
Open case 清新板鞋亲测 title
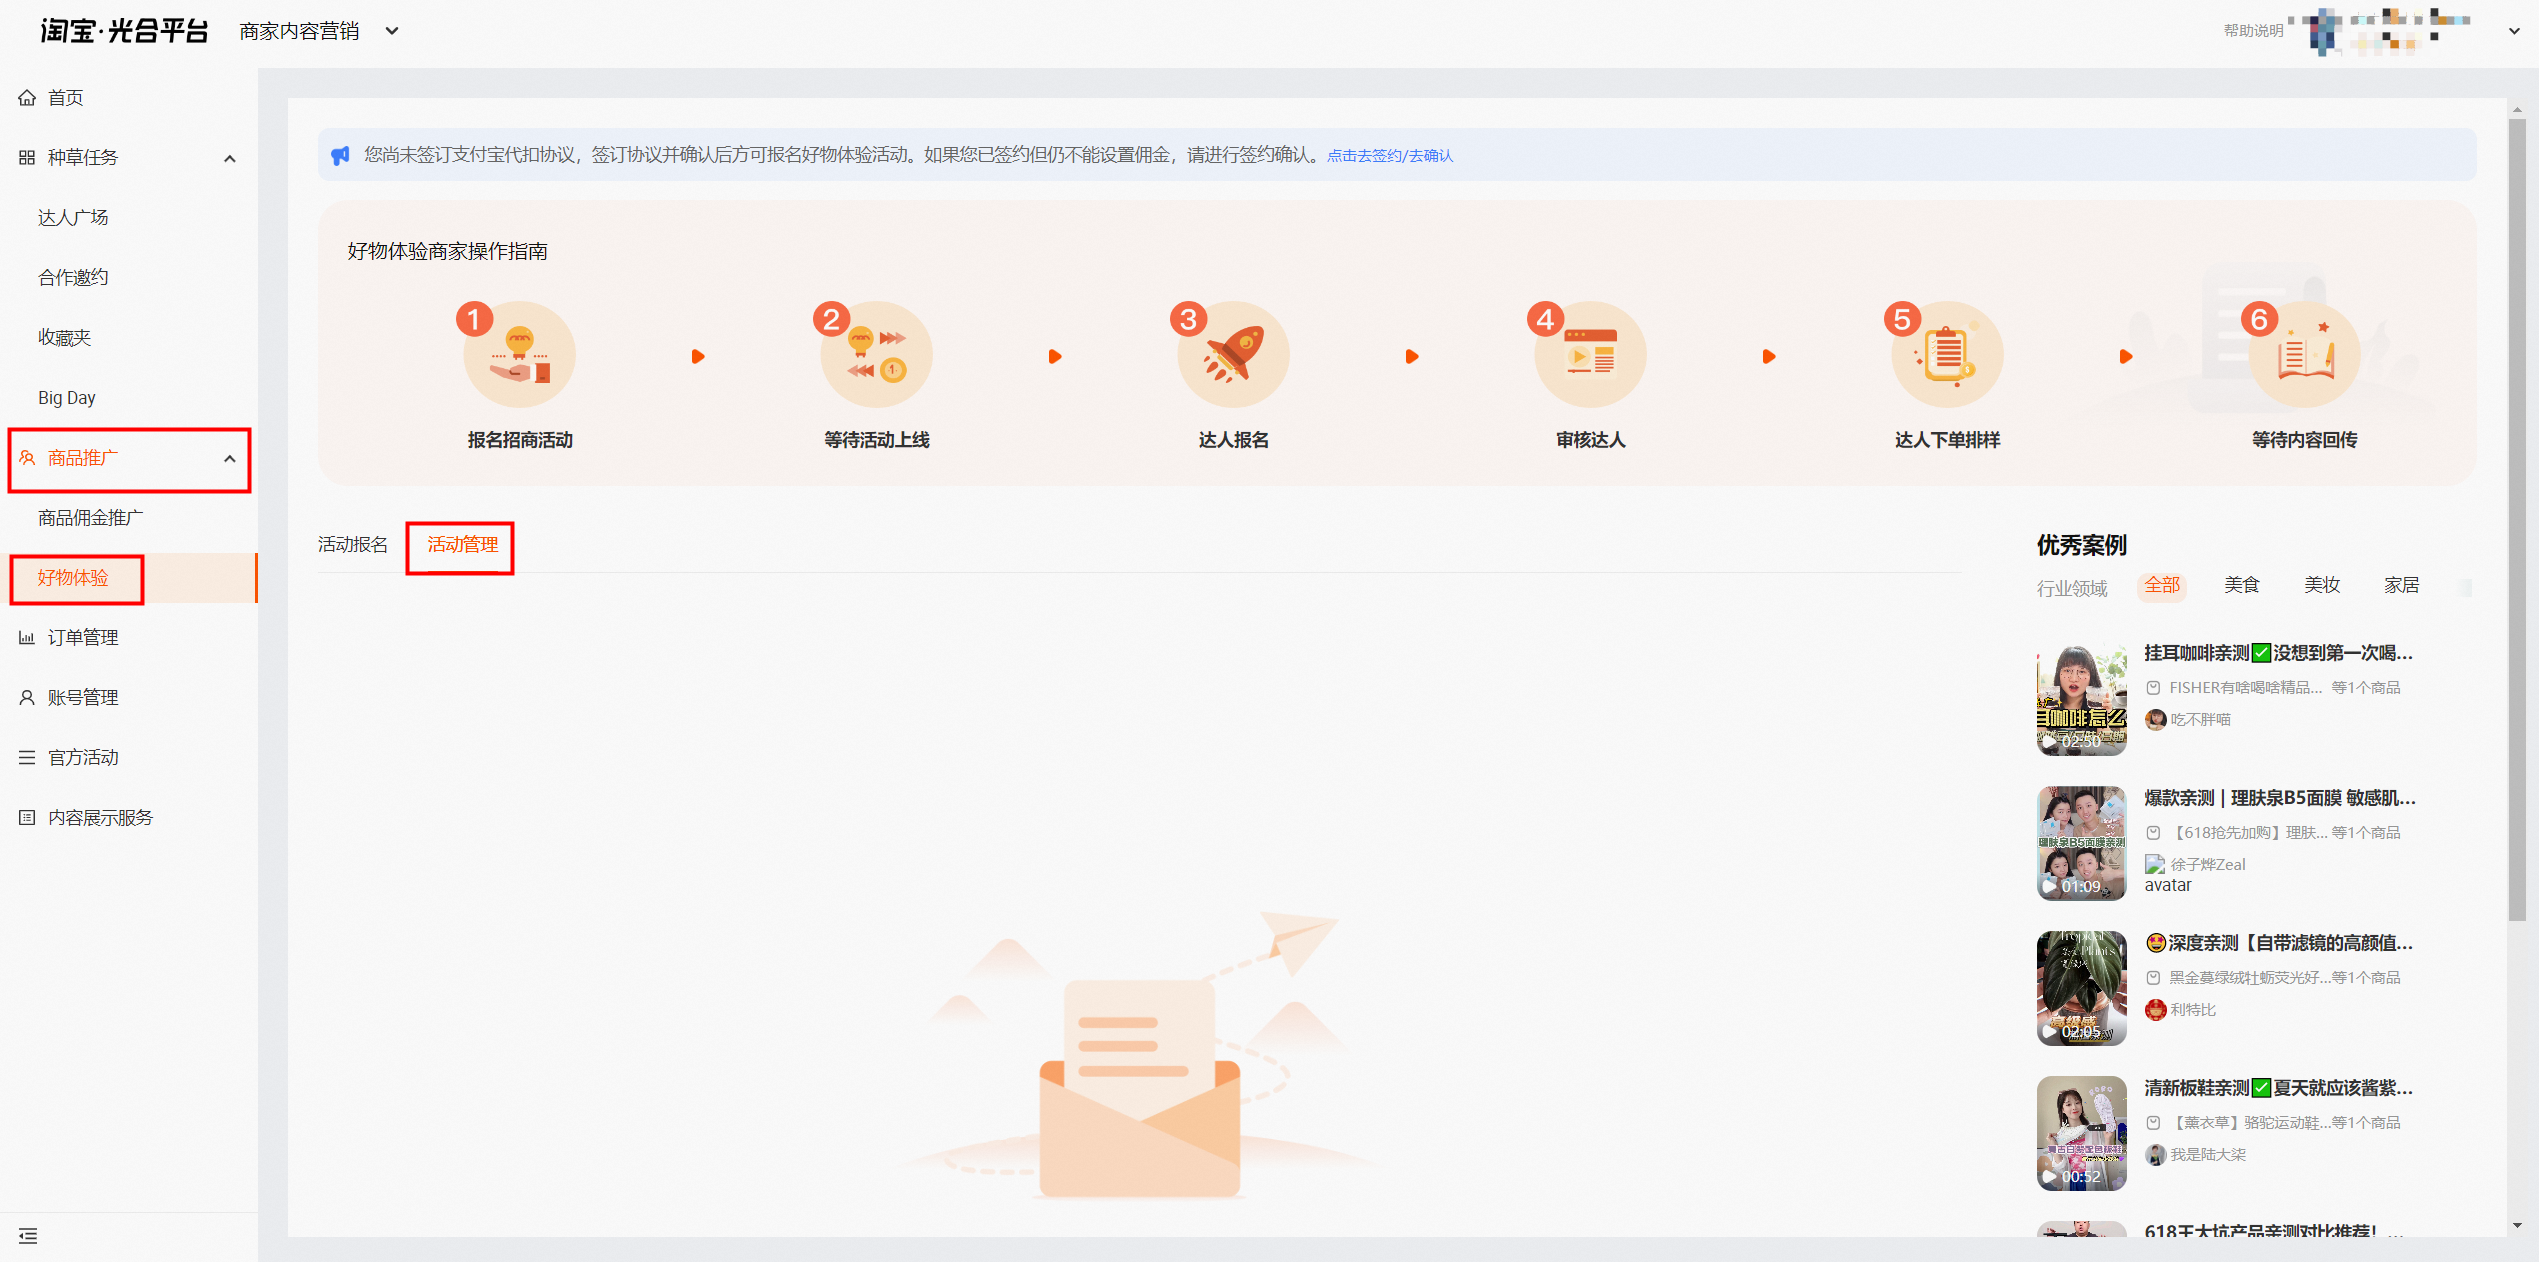coord(2278,1088)
